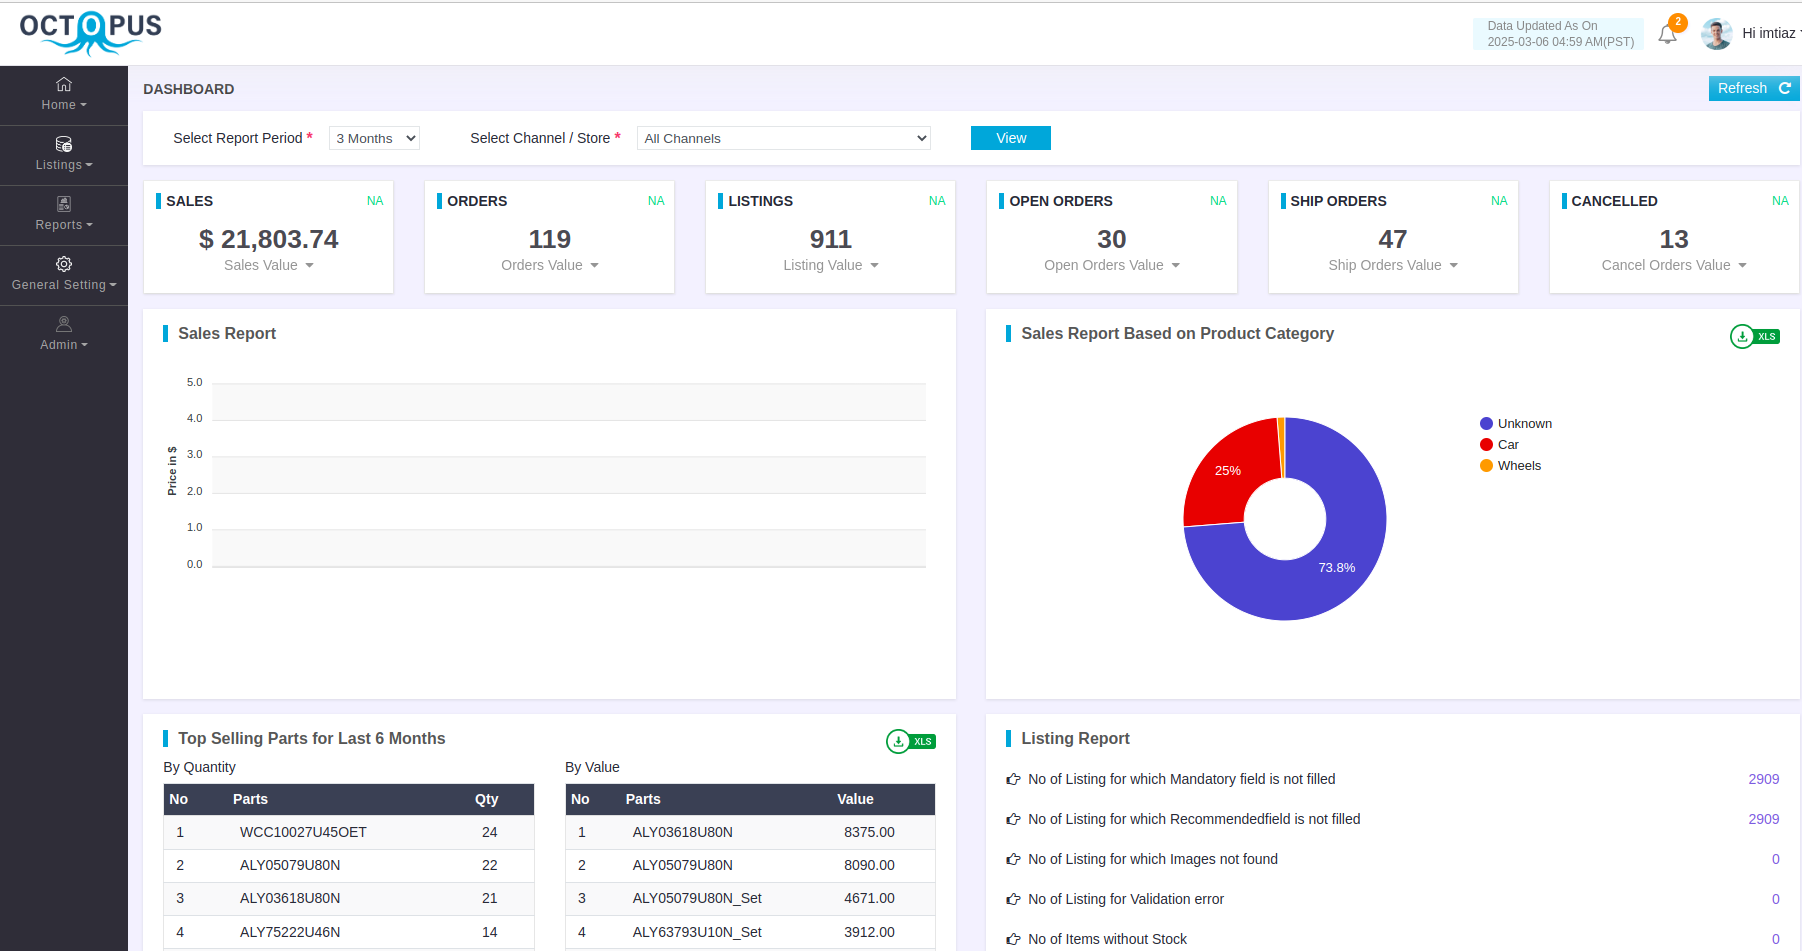
Task: Export Top Selling Parts as XLS
Action: [x=910, y=742]
